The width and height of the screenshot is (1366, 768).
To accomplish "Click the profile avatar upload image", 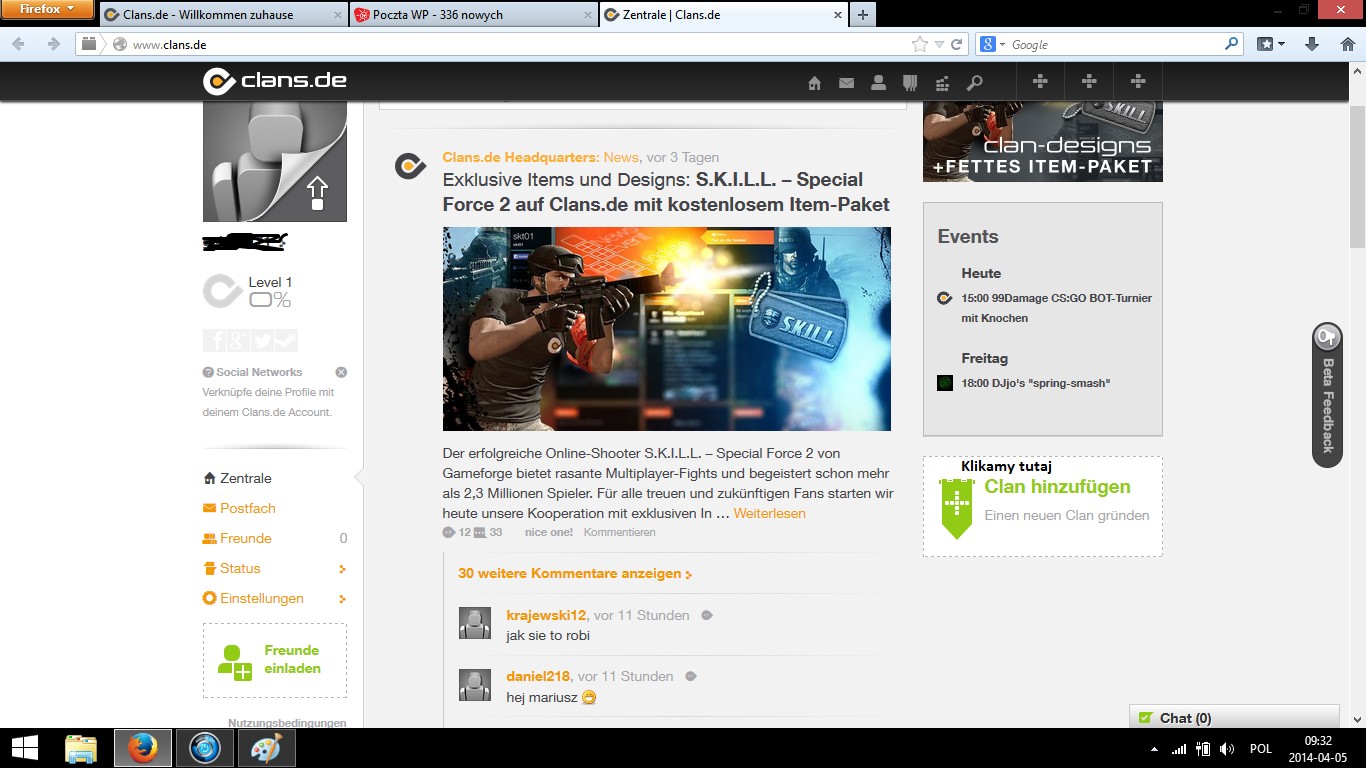I will click(x=275, y=161).
